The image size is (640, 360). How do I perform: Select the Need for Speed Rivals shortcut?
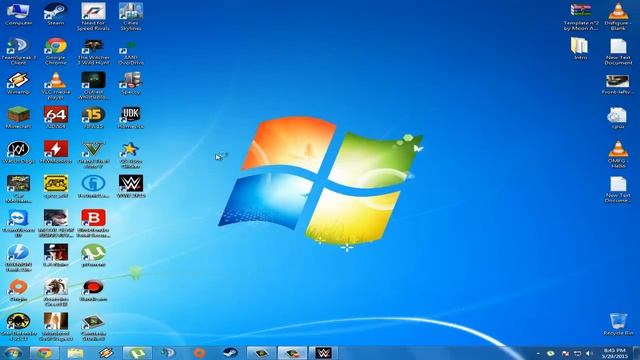93,17
